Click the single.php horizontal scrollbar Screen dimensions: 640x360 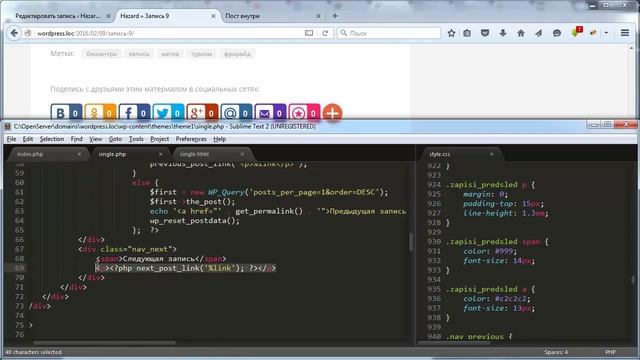pyautogui.click(x=105, y=343)
